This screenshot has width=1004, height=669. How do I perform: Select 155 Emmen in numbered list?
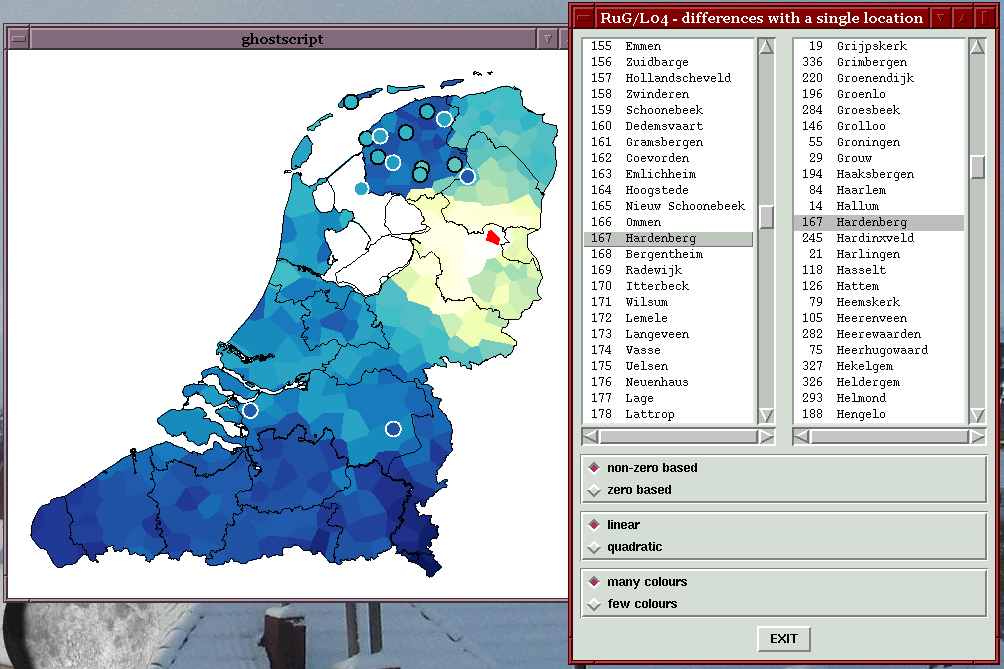click(x=668, y=46)
